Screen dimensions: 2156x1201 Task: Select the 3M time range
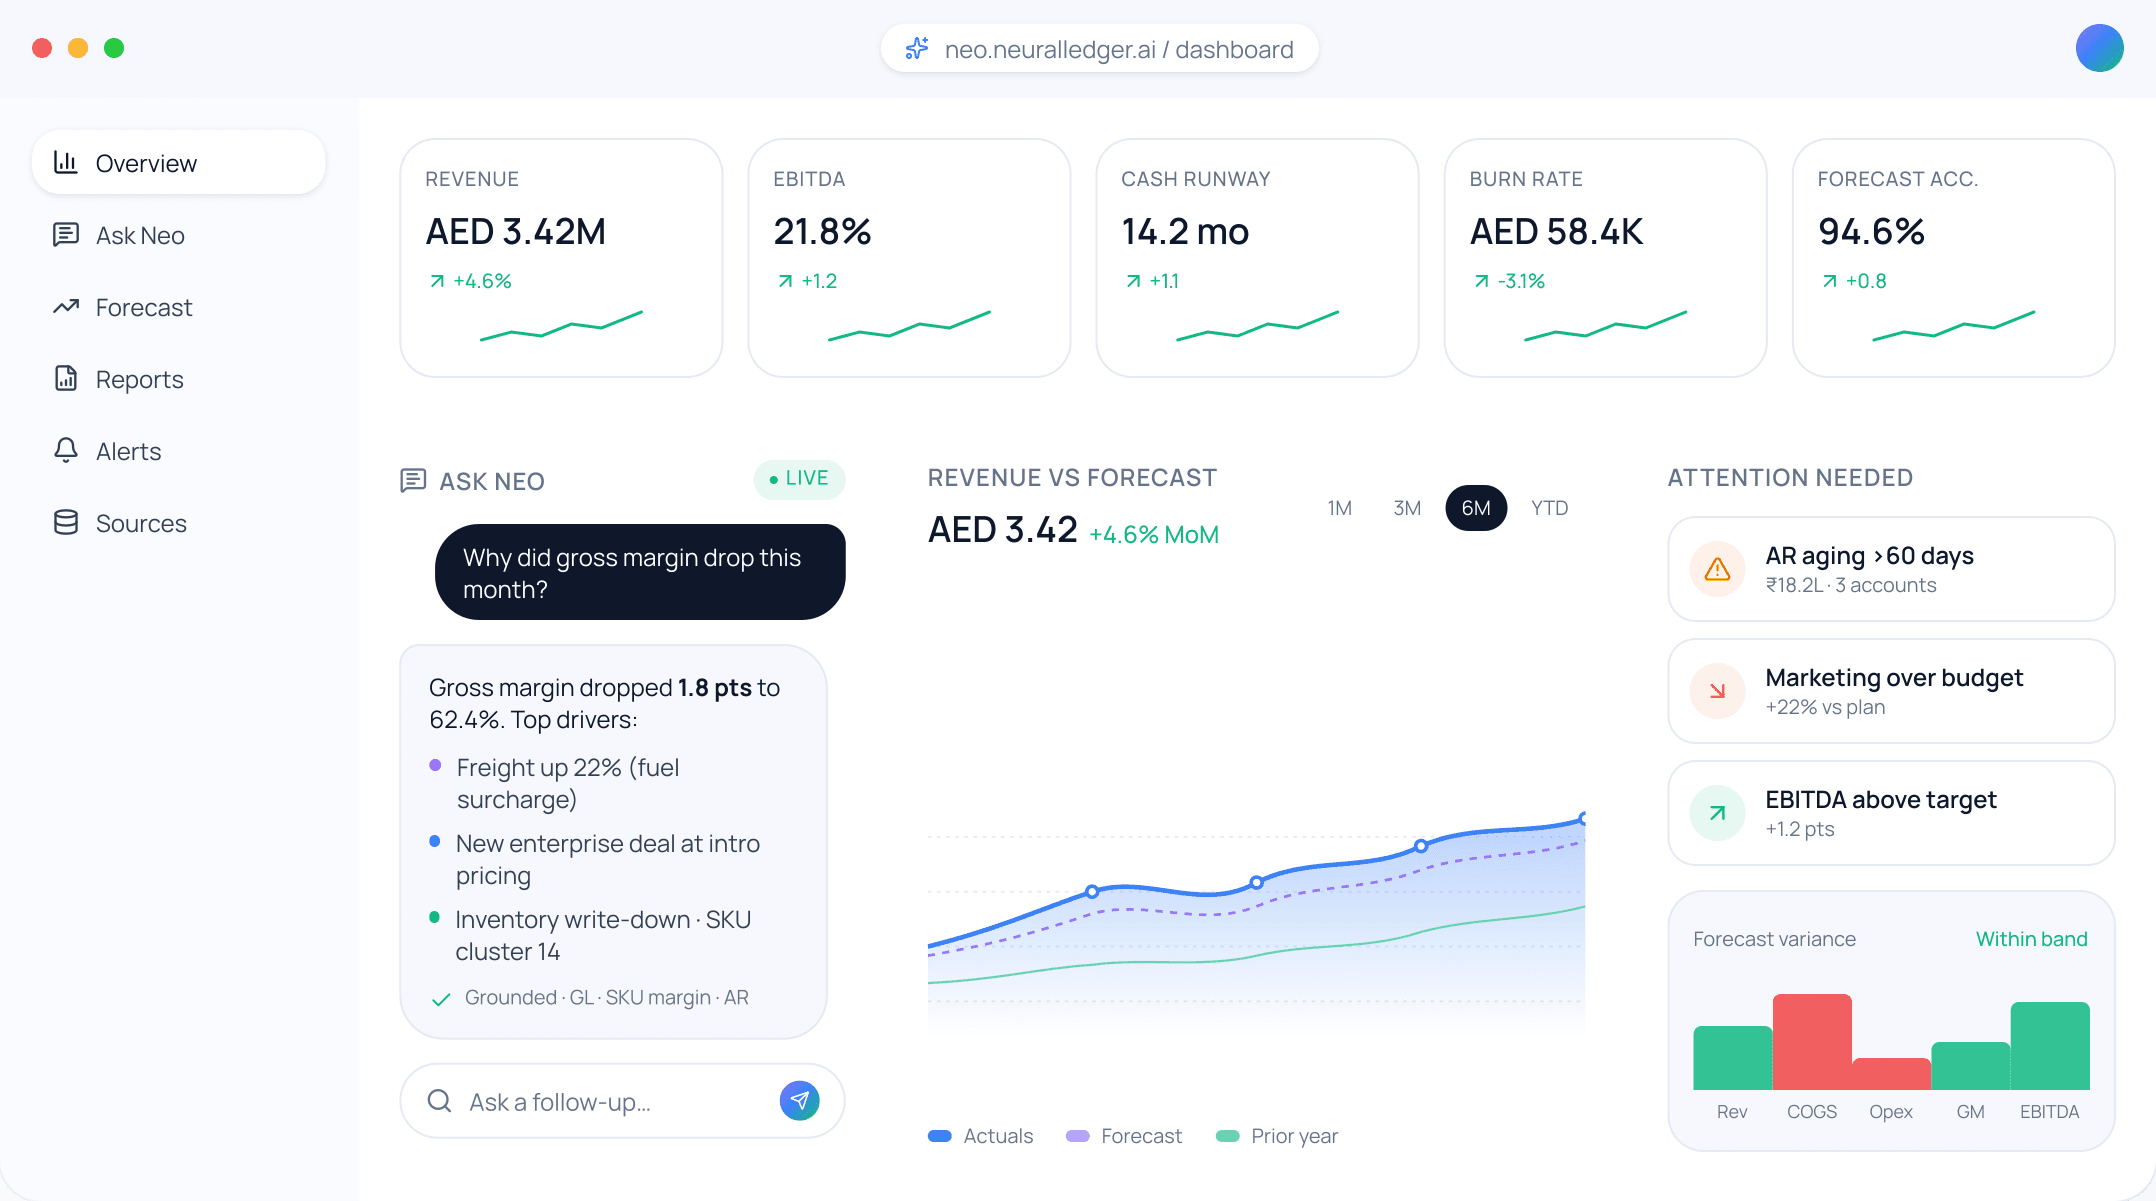(1407, 508)
